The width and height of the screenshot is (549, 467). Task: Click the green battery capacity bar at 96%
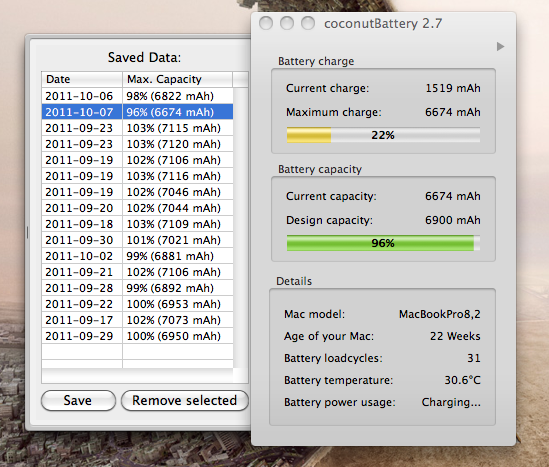point(383,243)
